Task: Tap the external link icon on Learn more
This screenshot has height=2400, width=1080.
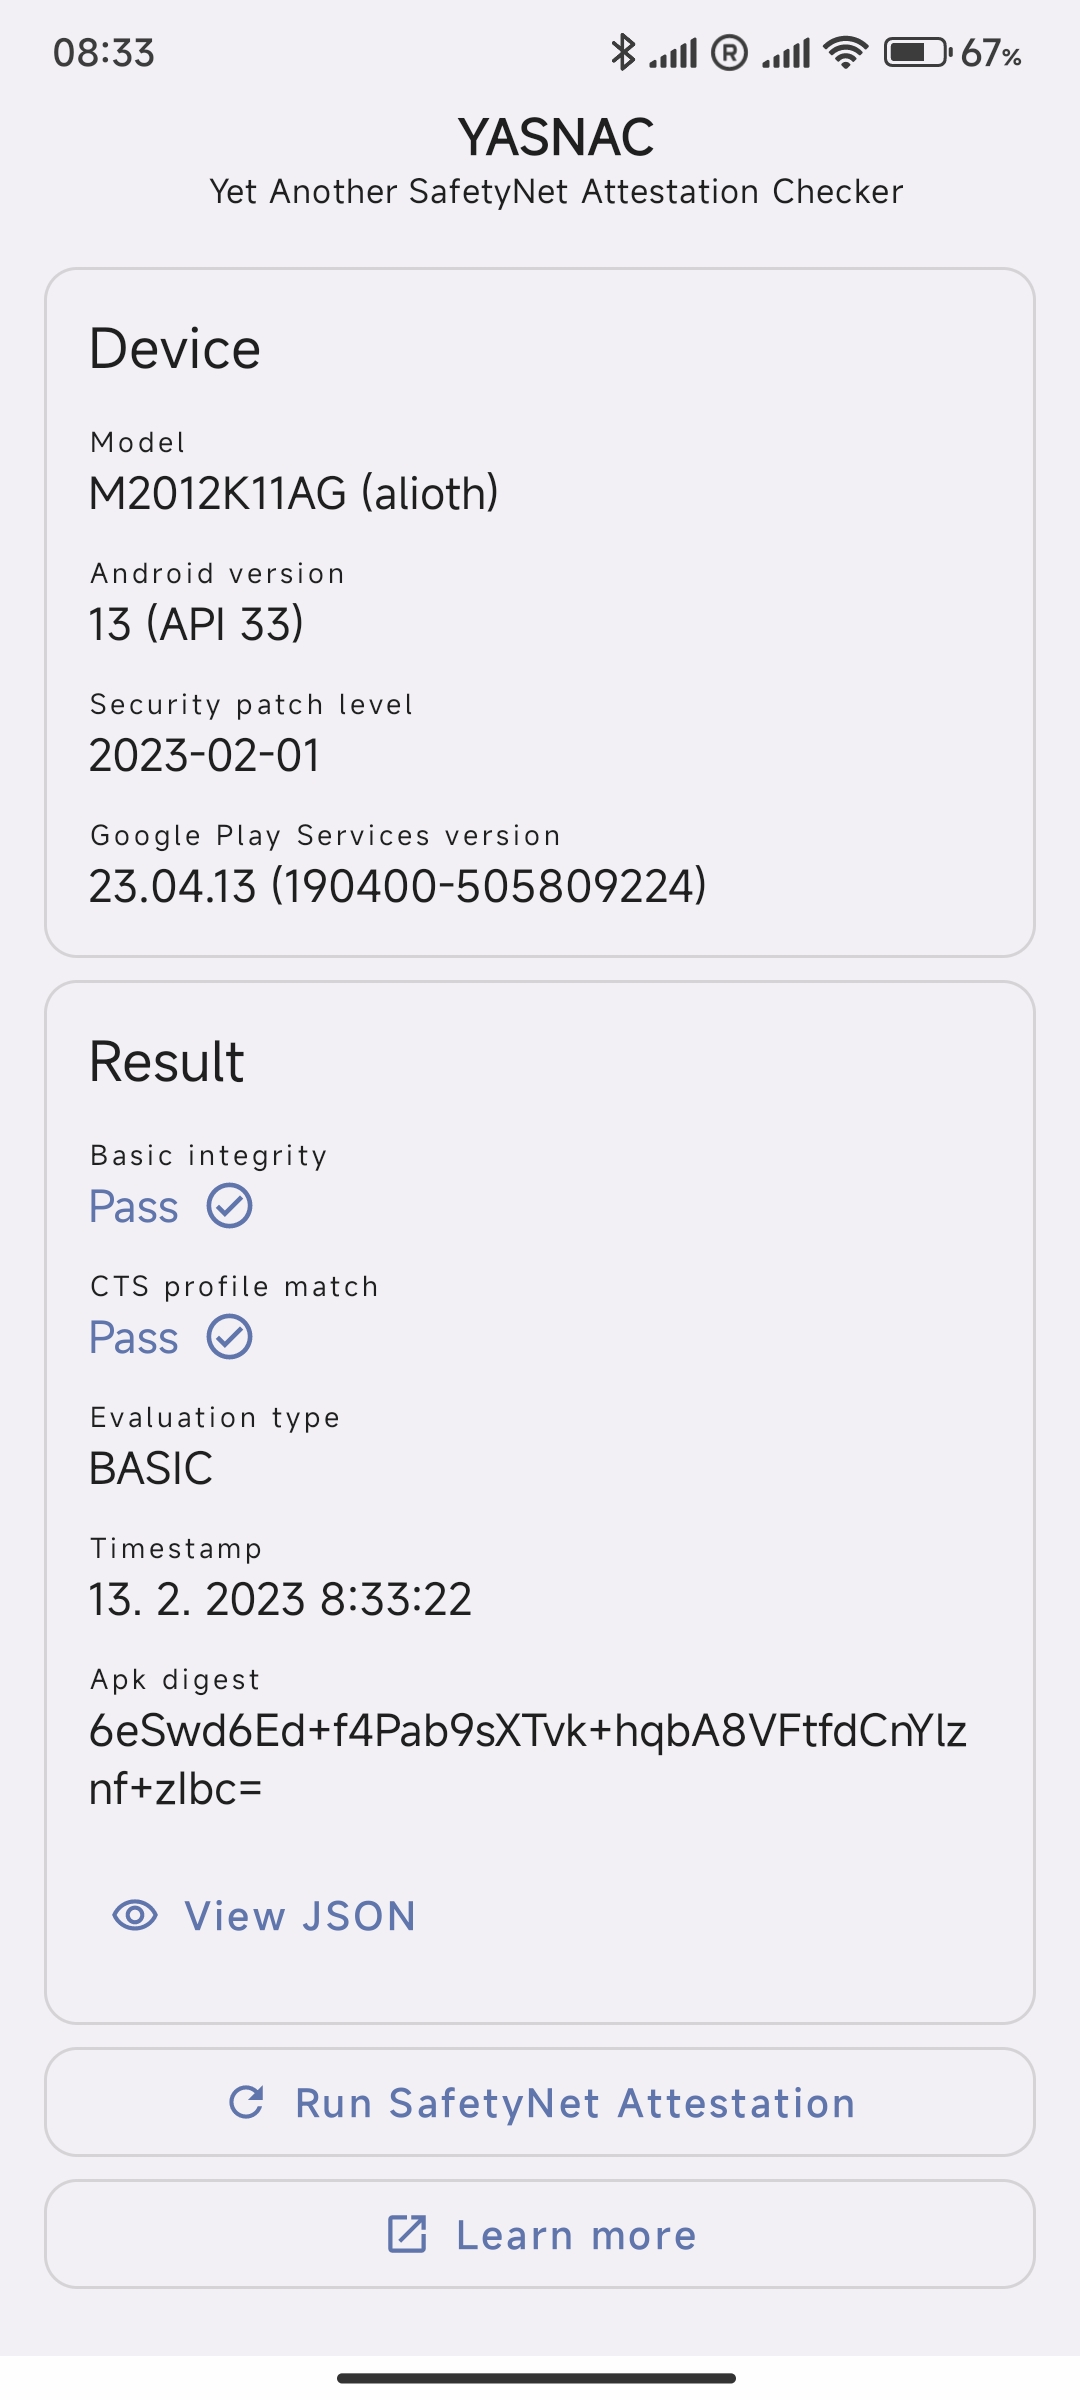Action: click(407, 2234)
